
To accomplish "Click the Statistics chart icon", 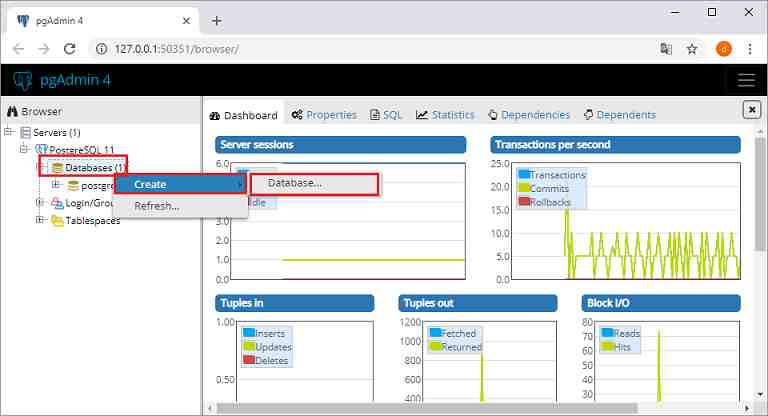I will coord(422,115).
